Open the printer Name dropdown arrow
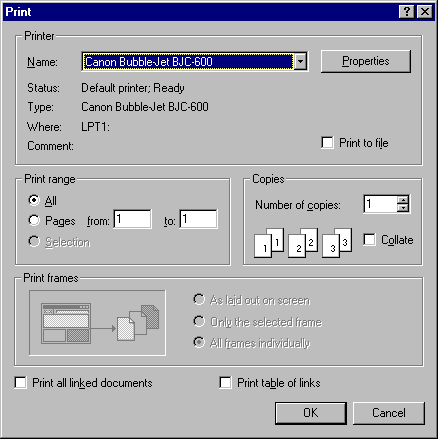 click(x=300, y=61)
